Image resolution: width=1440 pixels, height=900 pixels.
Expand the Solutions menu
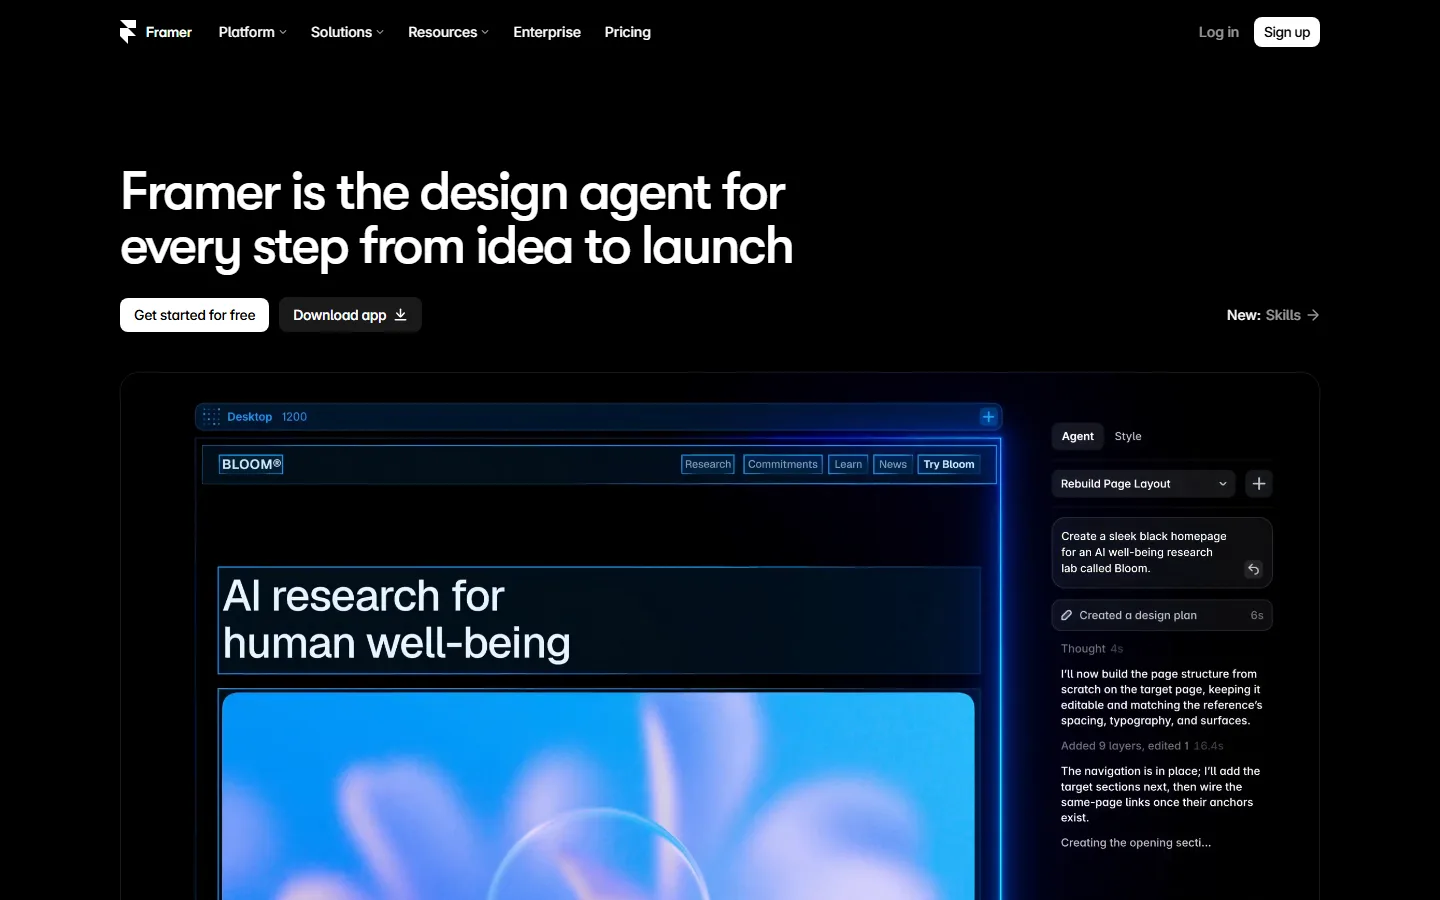coord(347,32)
